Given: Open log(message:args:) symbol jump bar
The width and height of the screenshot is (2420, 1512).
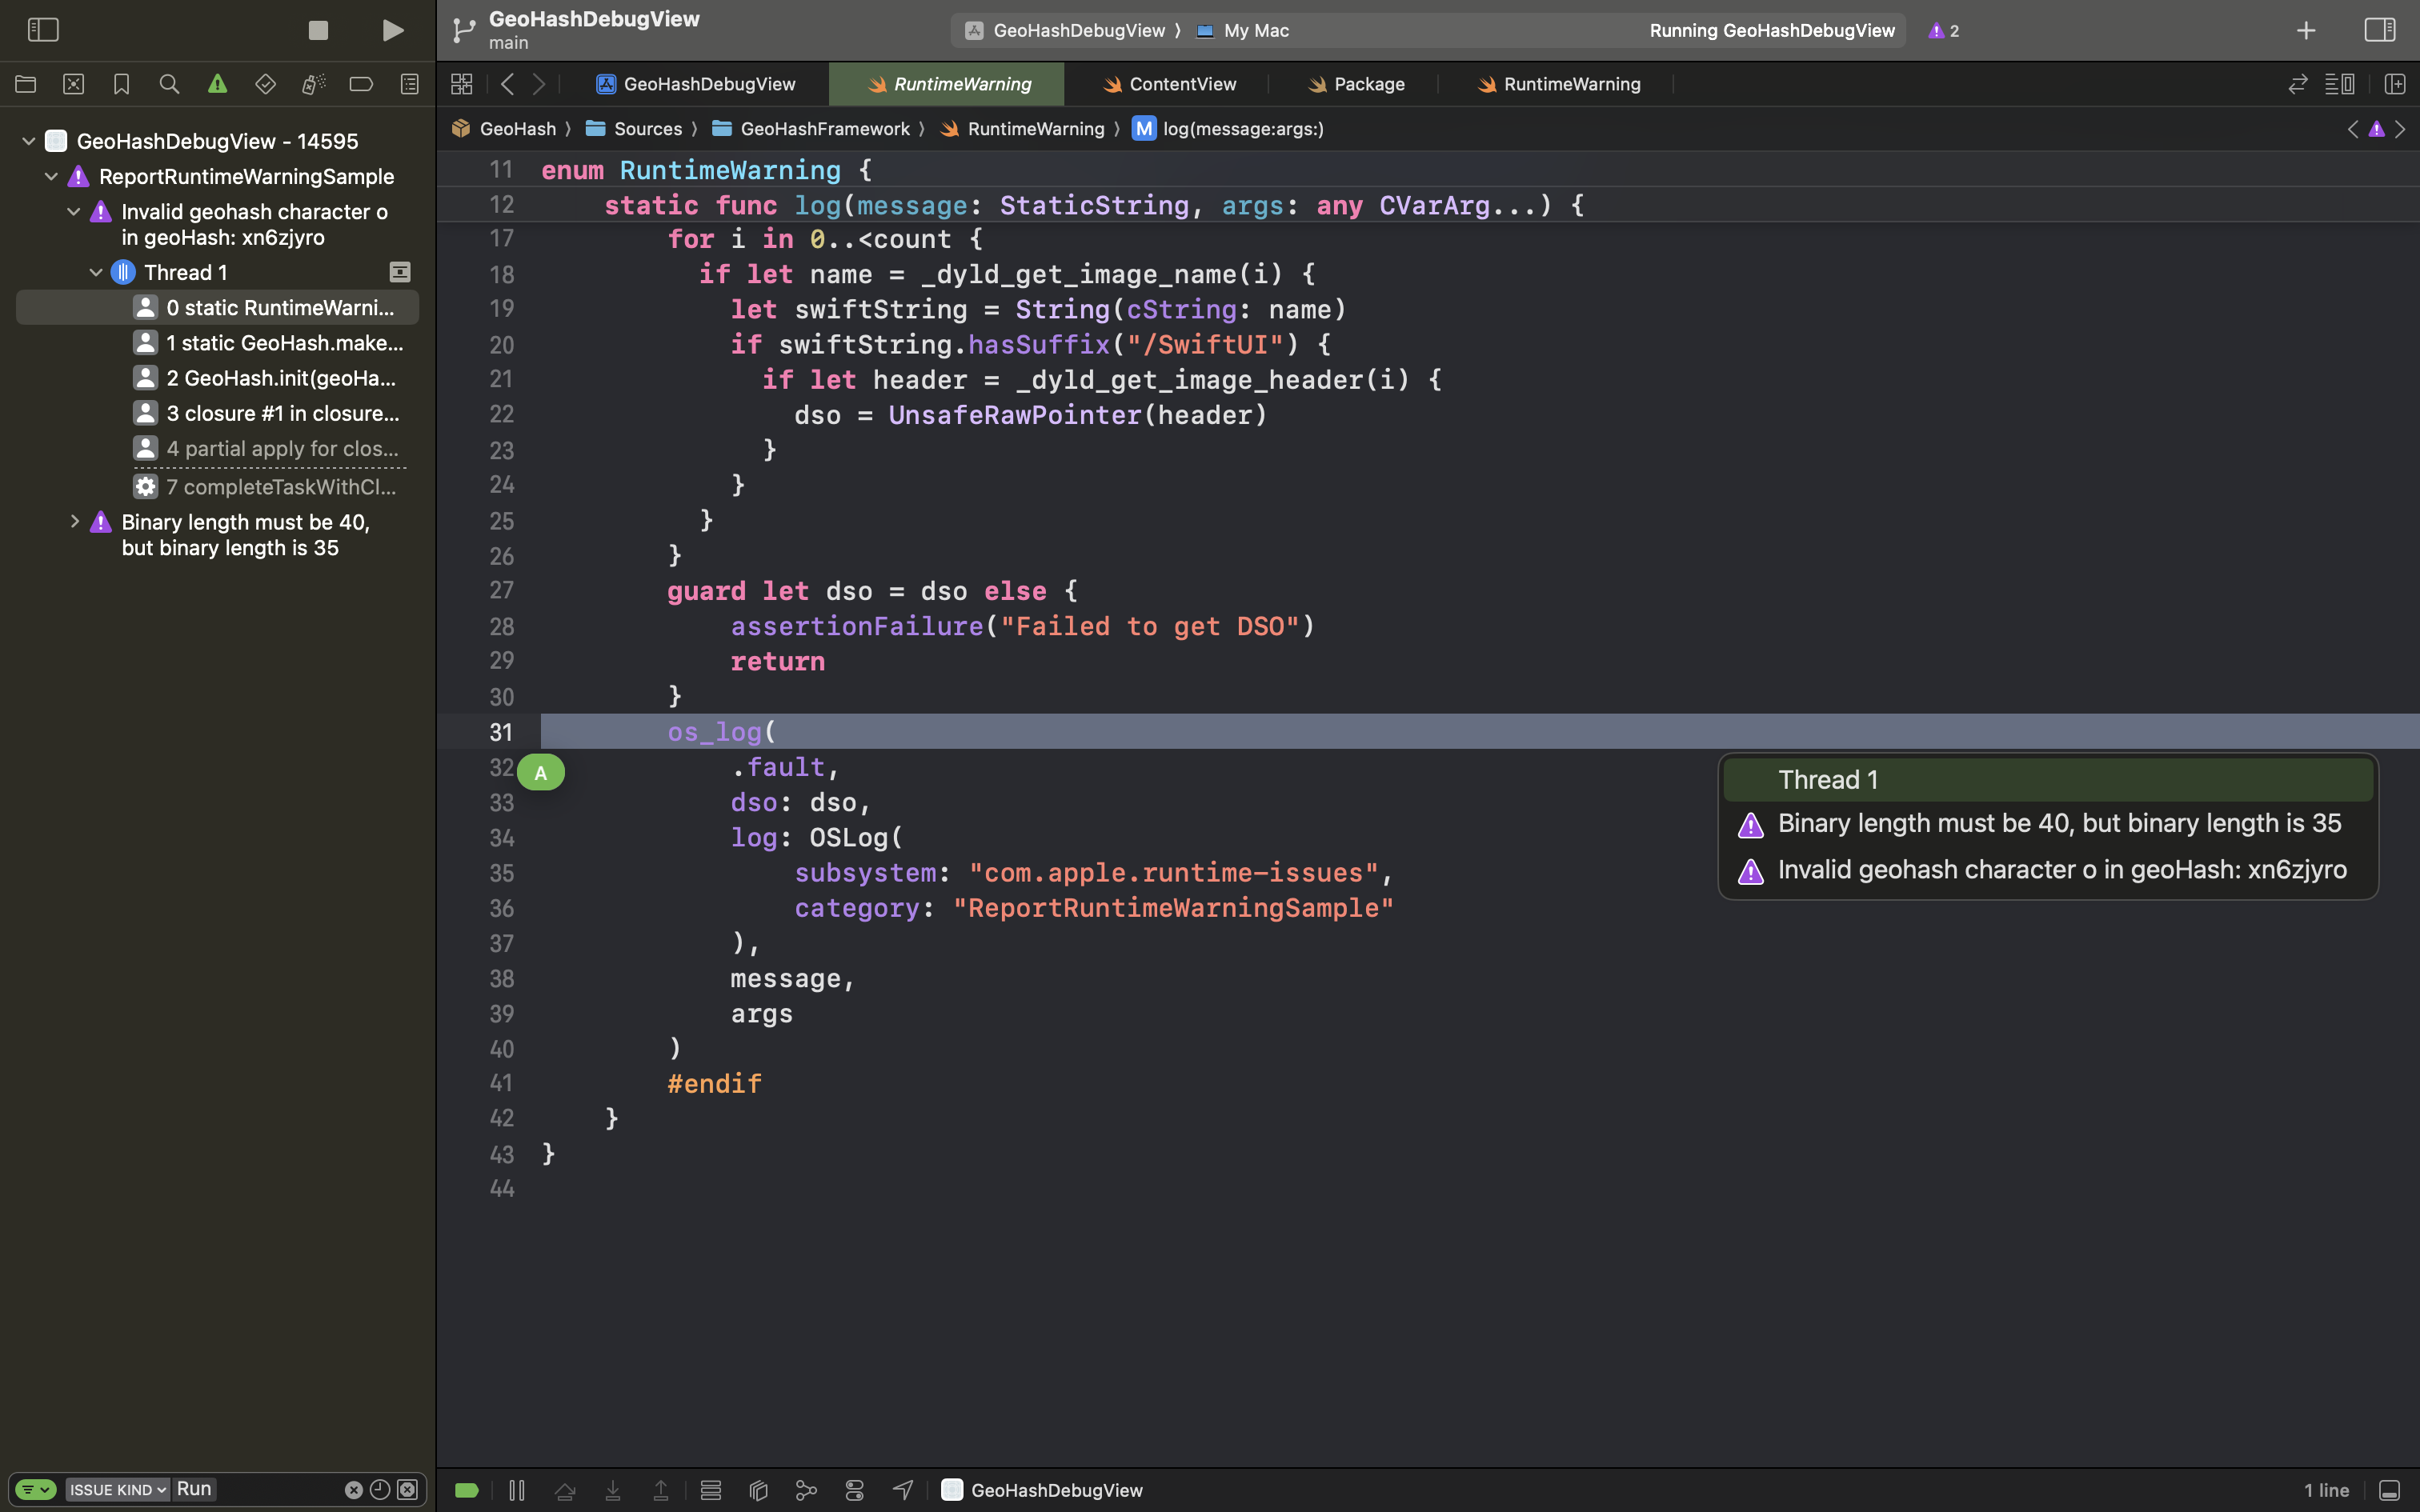Looking at the screenshot, I should tap(1228, 128).
